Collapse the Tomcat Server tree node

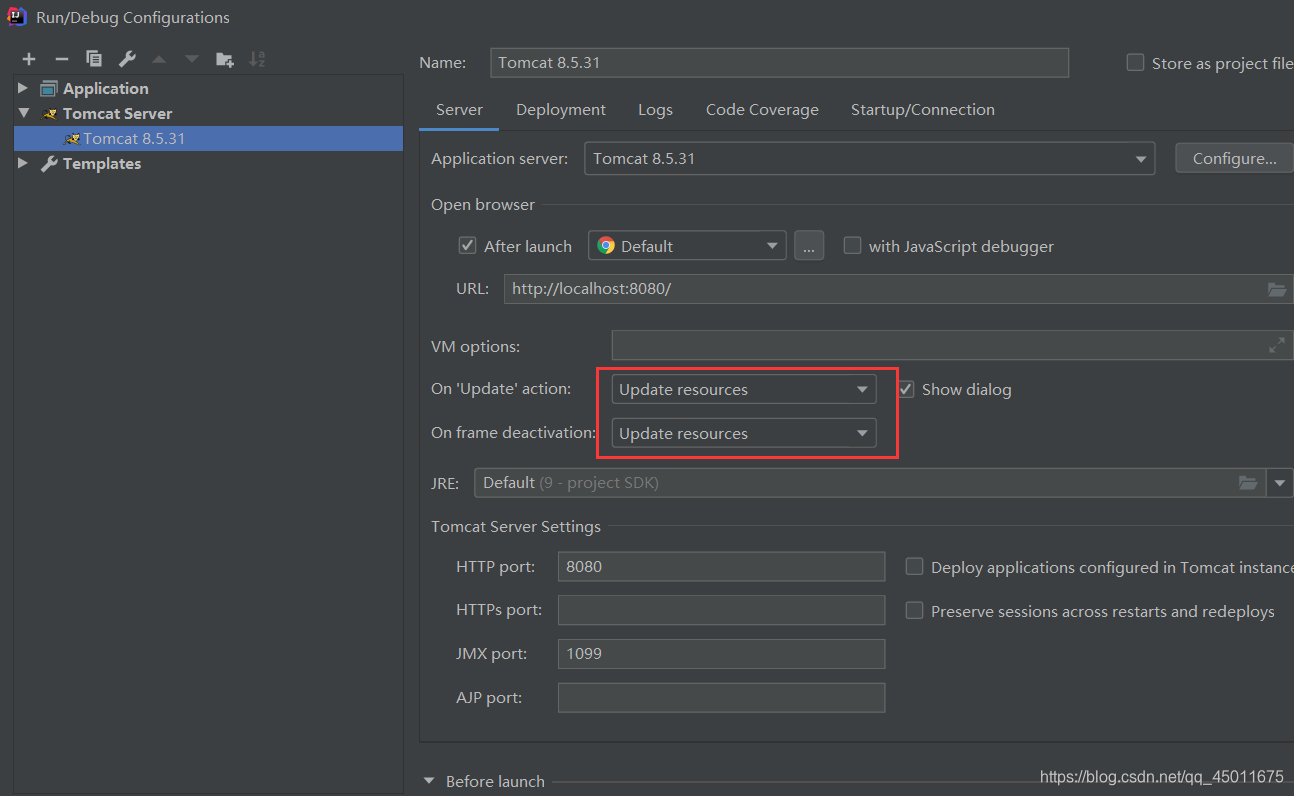(23, 113)
